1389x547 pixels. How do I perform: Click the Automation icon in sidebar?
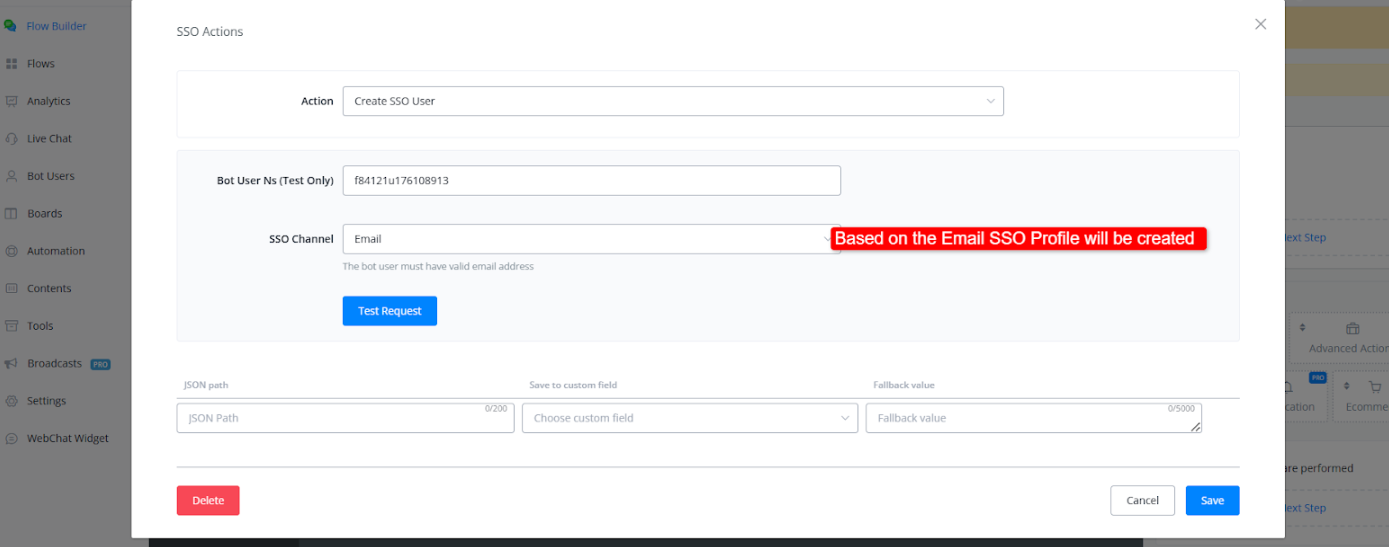(x=12, y=251)
